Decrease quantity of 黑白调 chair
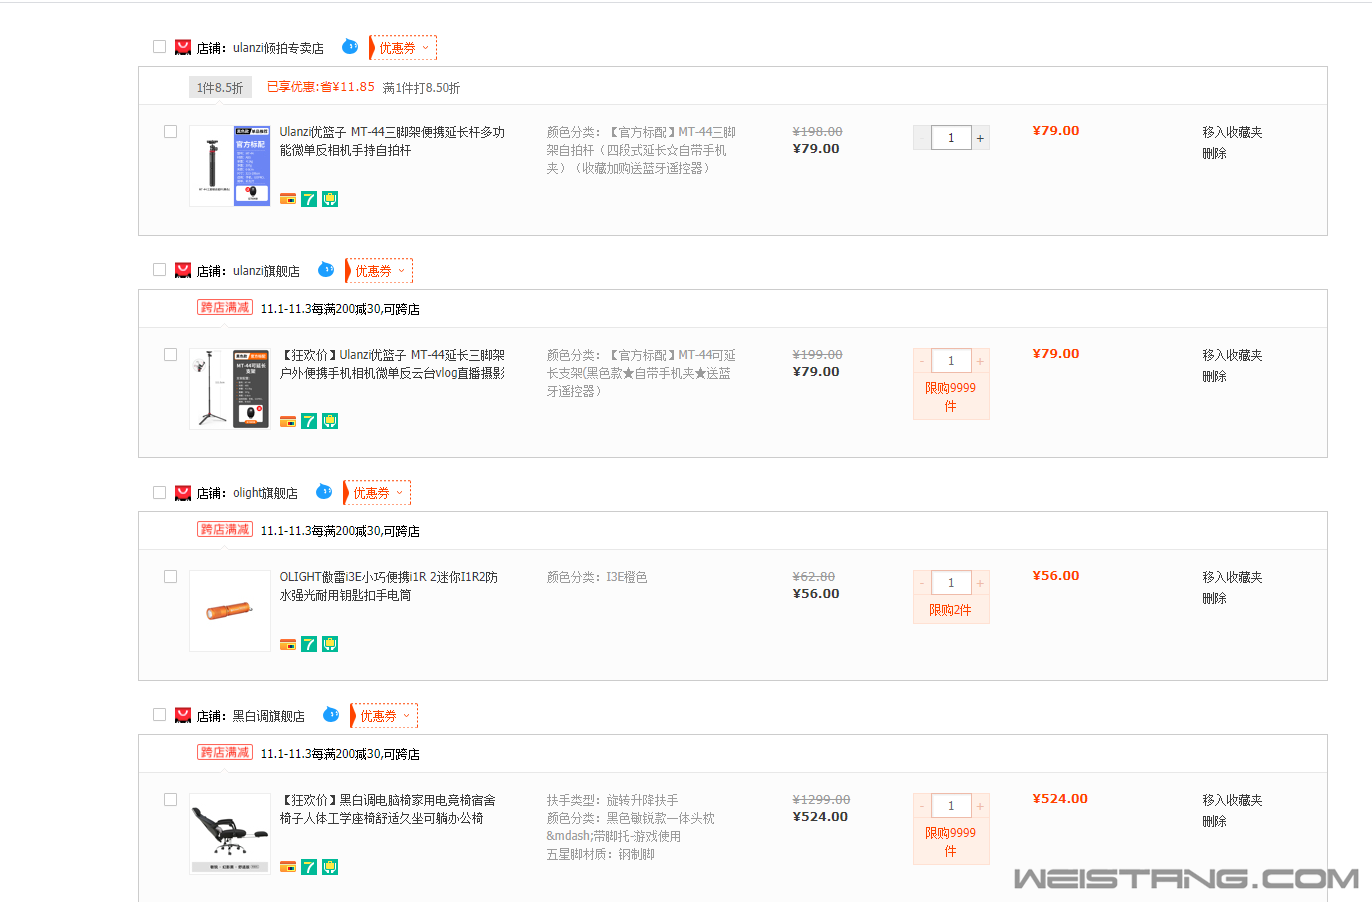The width and height of the screenshot is (1372, 902). [x=922, y=806]
